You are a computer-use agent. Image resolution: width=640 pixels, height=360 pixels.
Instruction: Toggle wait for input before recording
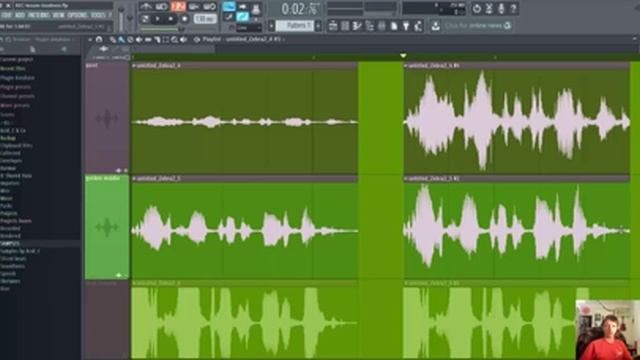(162, 7)
